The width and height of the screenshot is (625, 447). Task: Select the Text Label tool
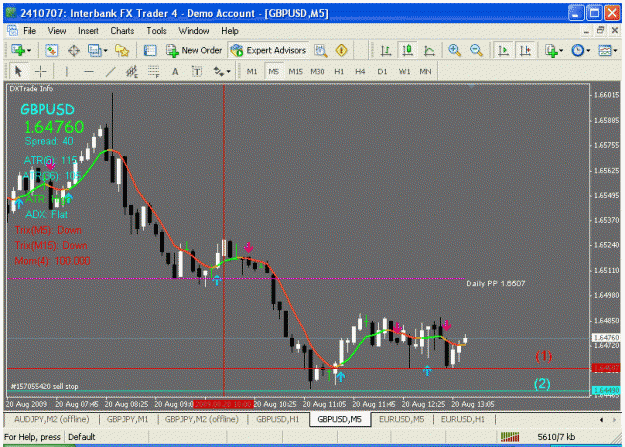tap(197, 71)
